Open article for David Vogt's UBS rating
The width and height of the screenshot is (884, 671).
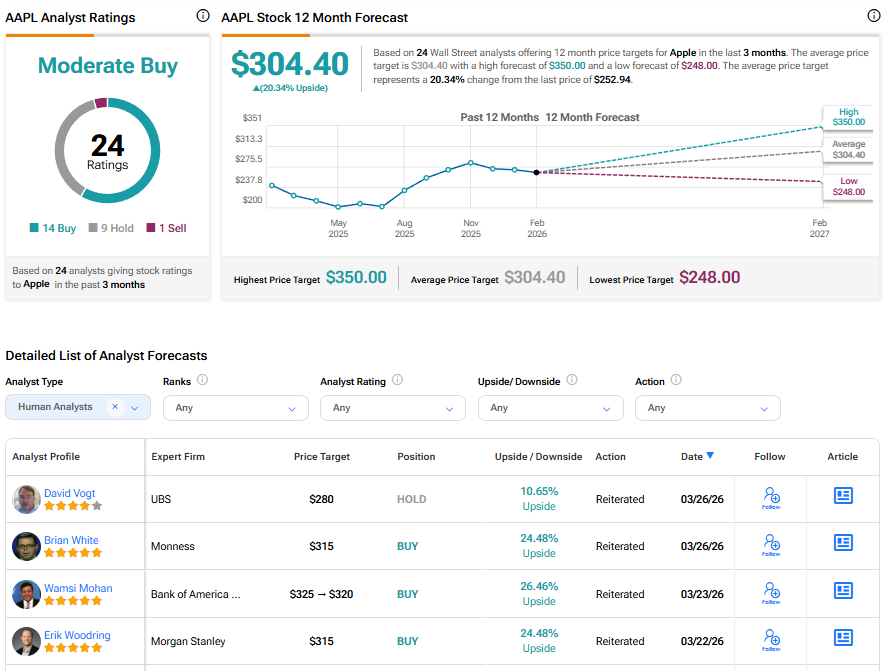[x=843, y=495]
